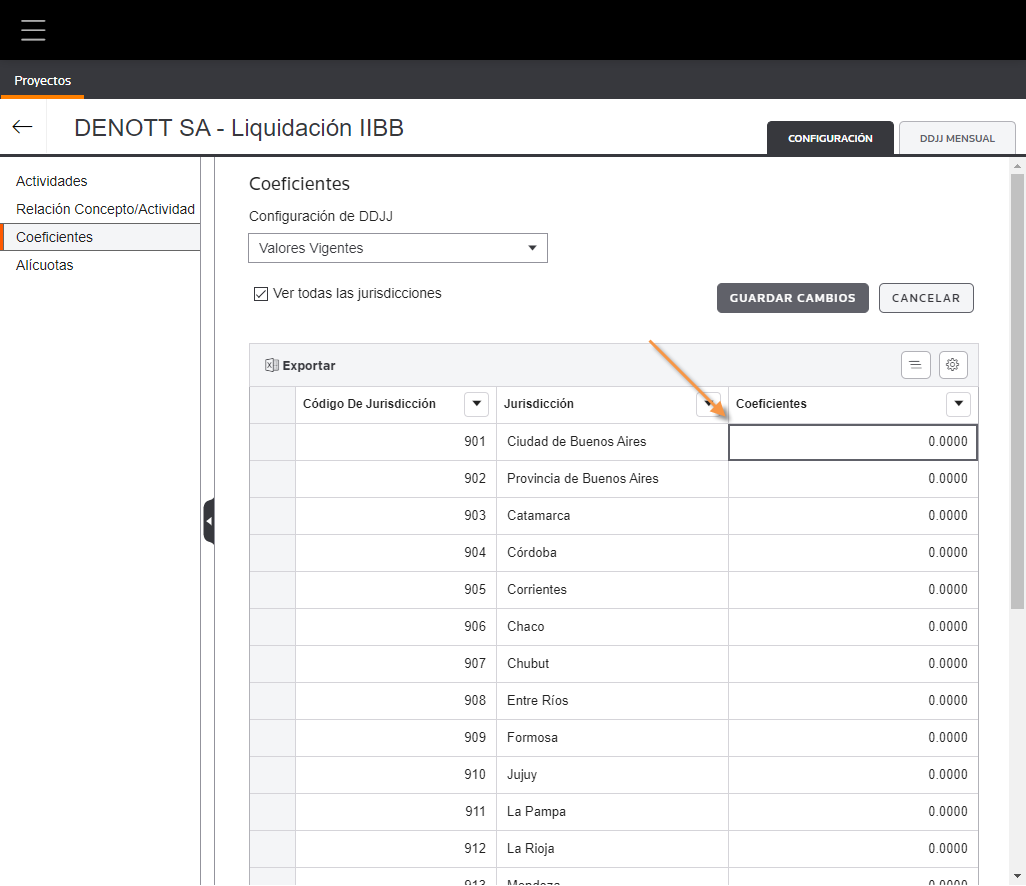The width and height of the screenshot is (1026, 886).
Task: Click the Excel icon beside Exportar
Action: (x=272, y=365)
